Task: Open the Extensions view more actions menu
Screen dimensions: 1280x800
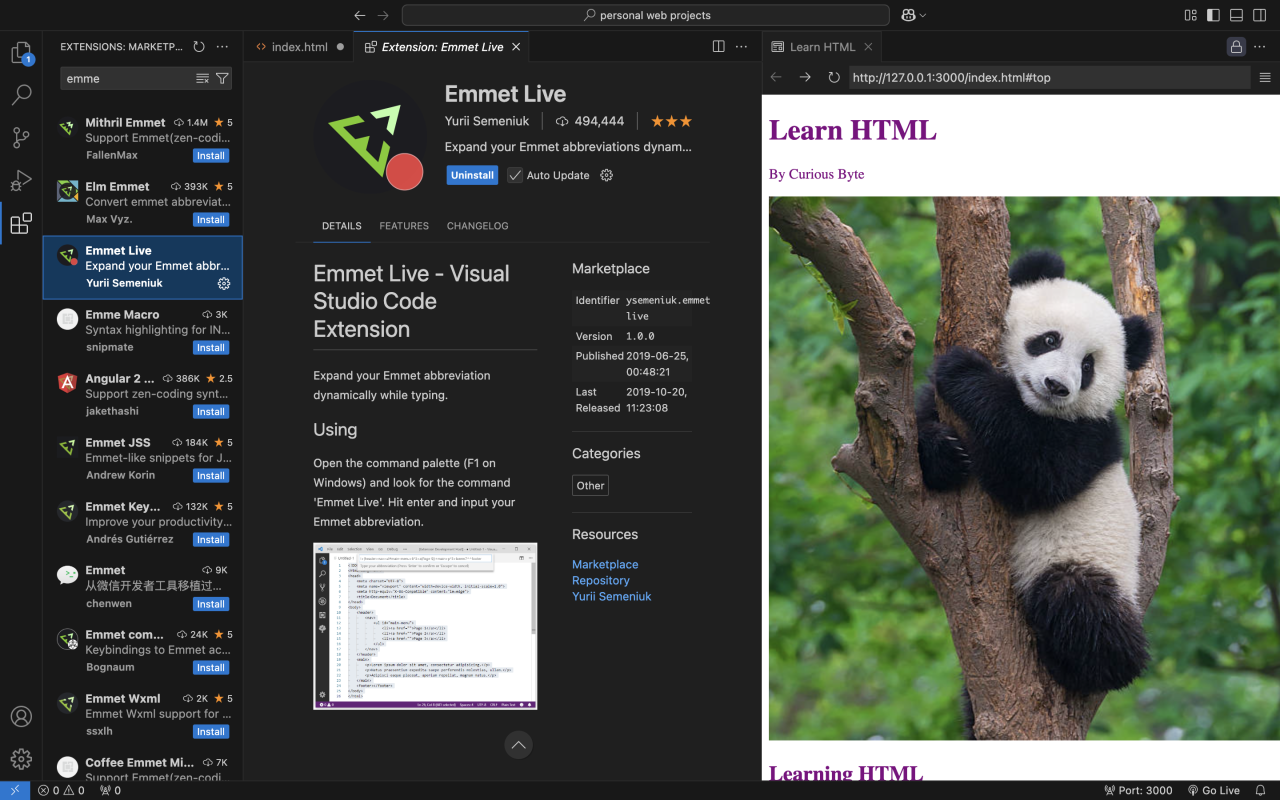Action: point(222,47)
